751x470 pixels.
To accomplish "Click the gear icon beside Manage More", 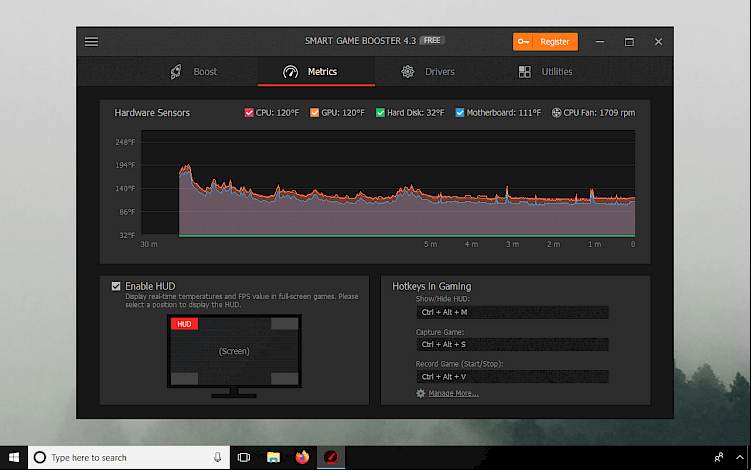I will tap(421, 393).
